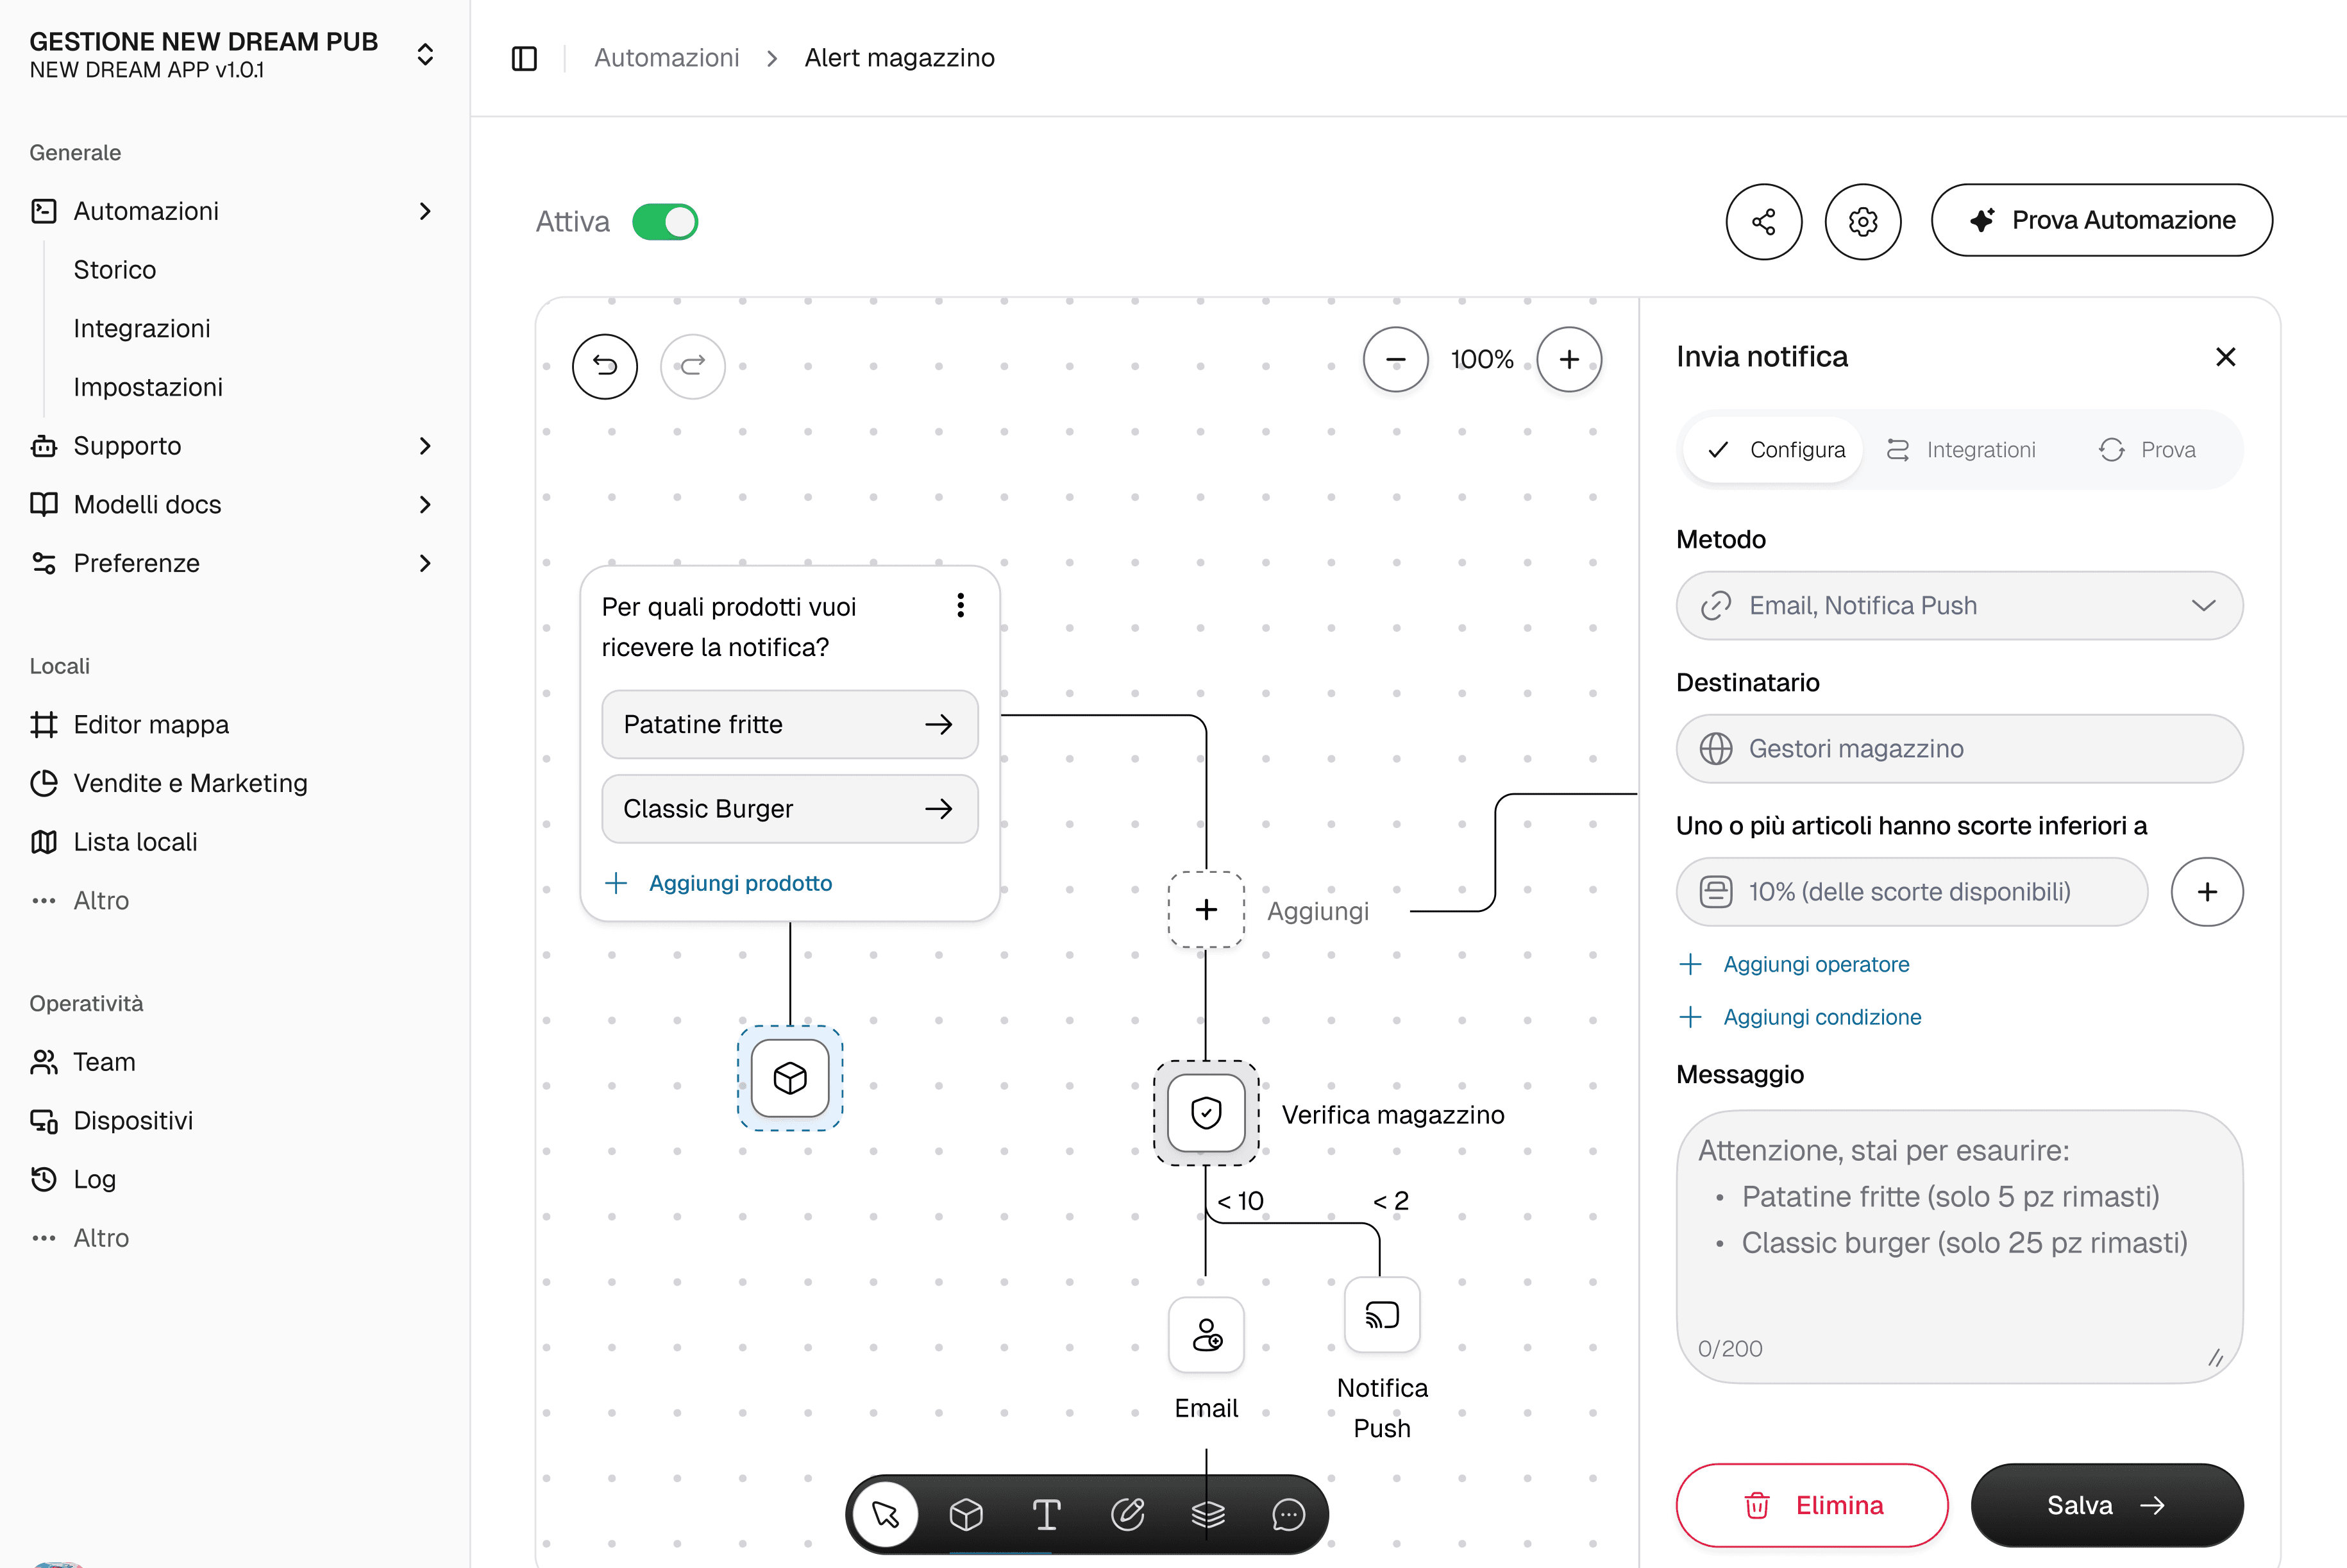Screen dimensions: 2347x1568
Task: Disable the Attiva switch
Action: 665,221
